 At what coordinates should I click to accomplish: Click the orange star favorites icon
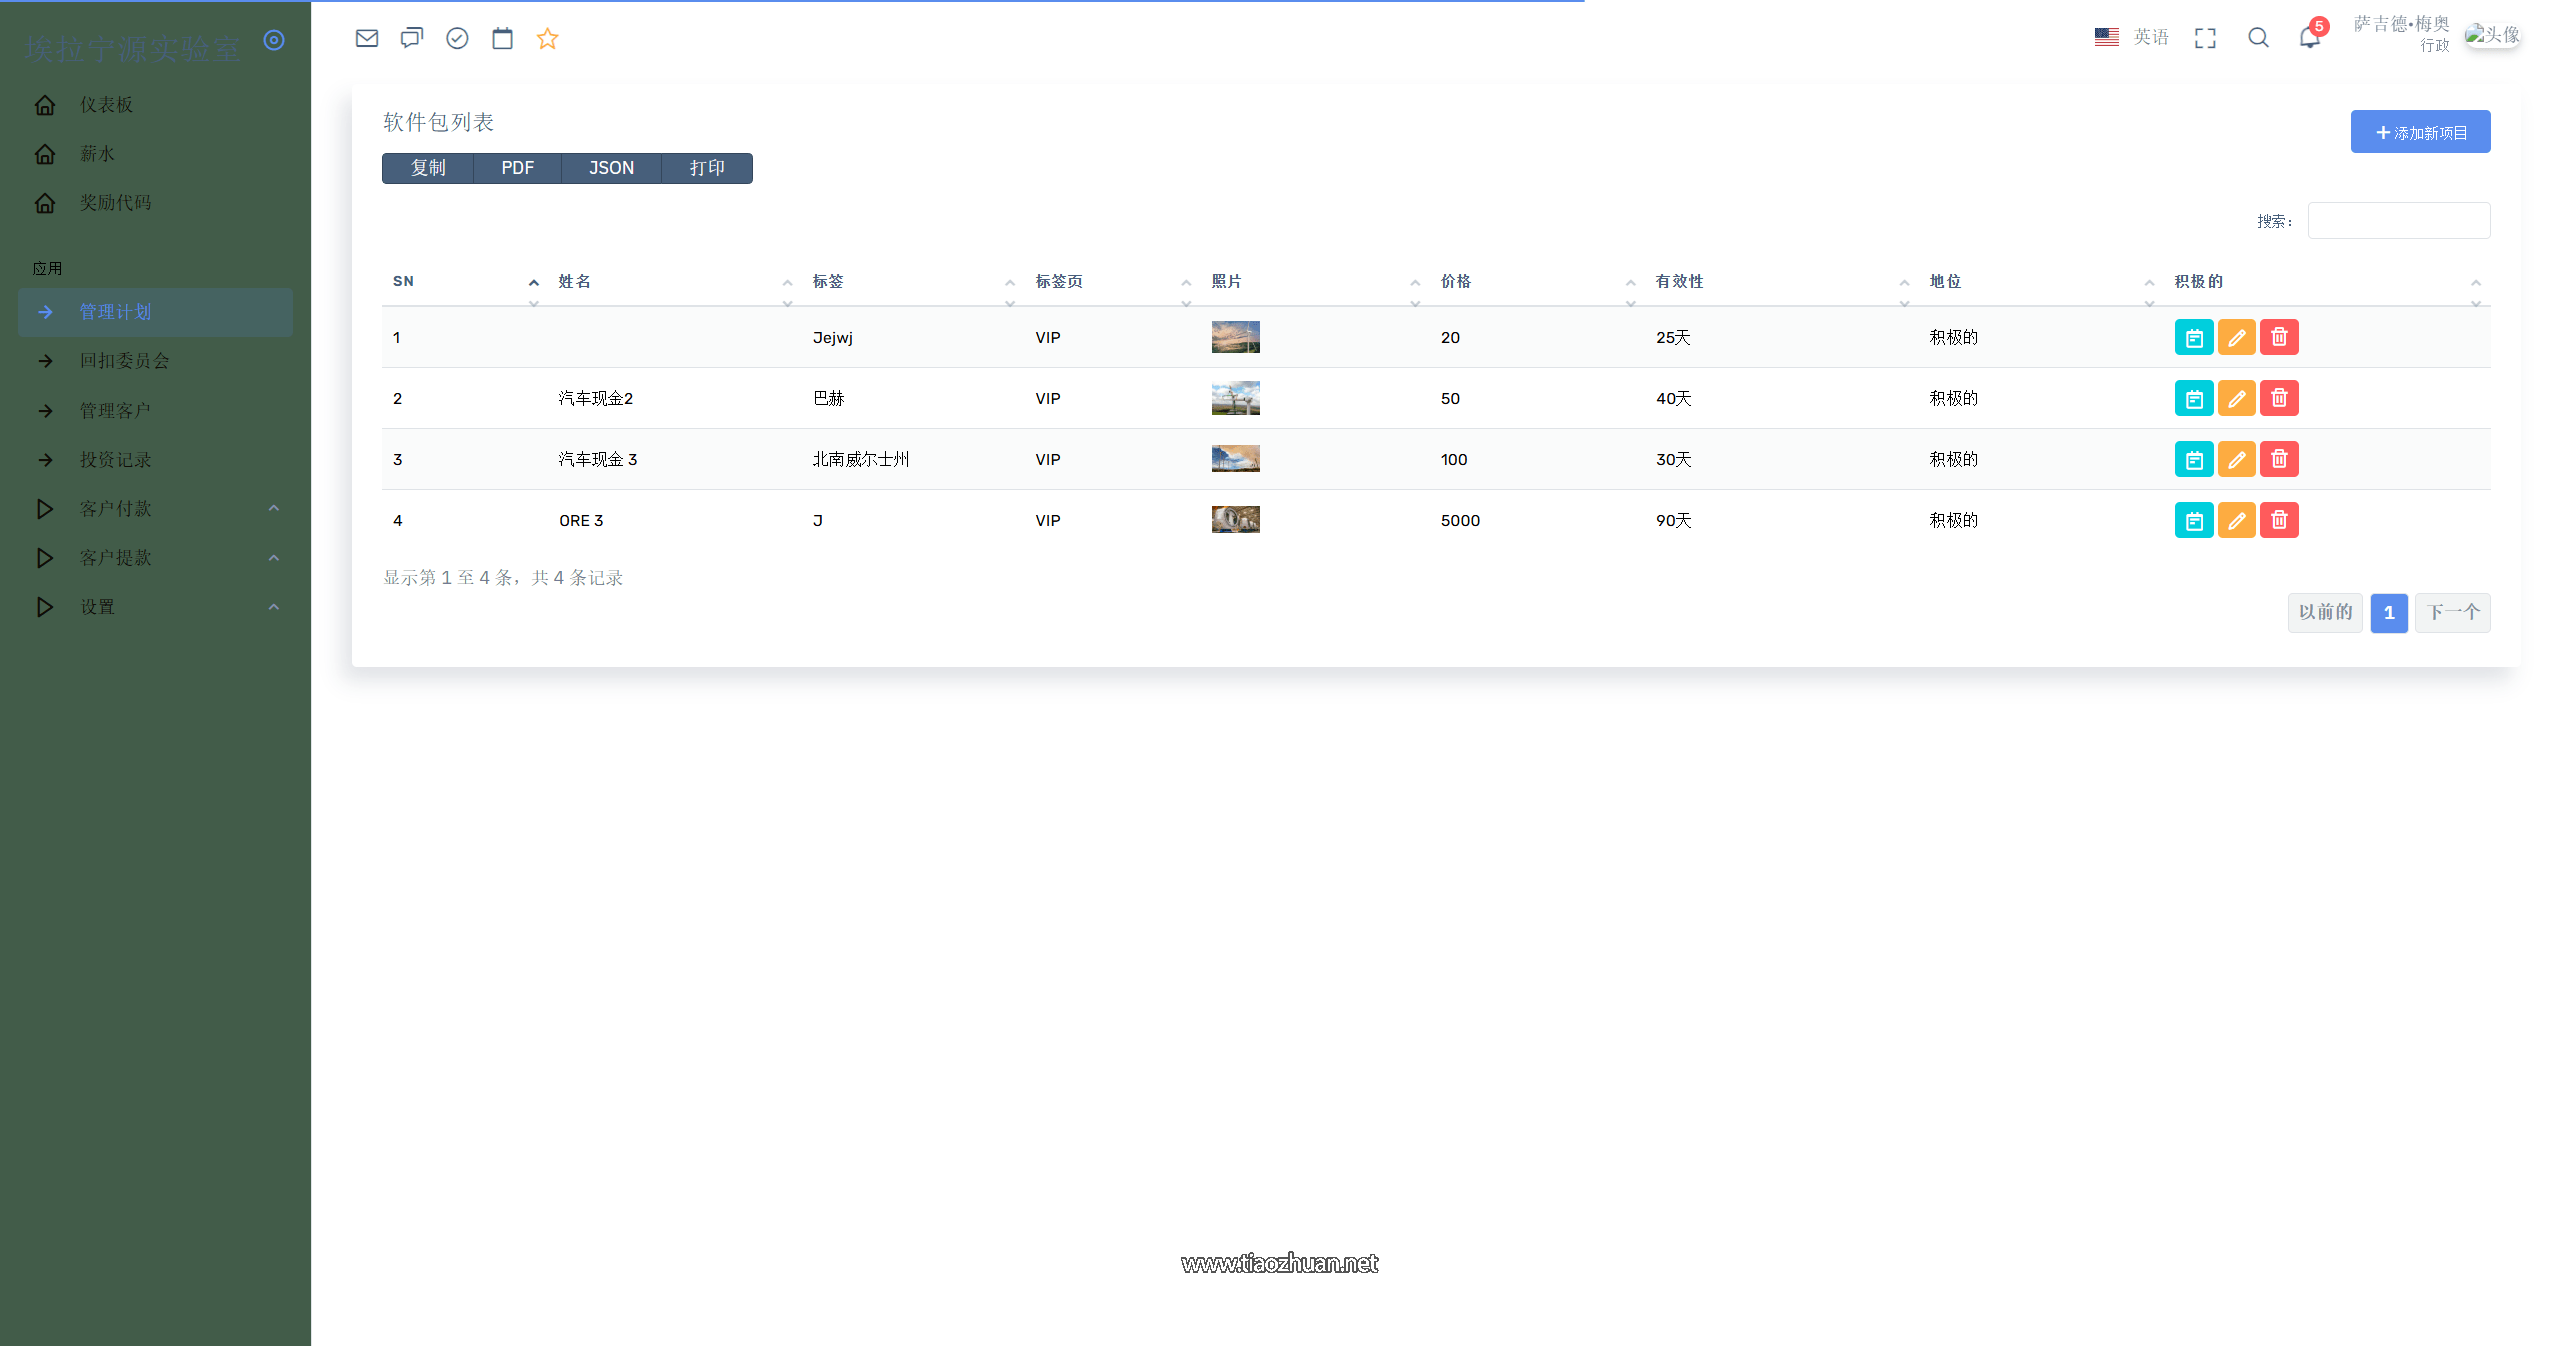click(547, 38)
